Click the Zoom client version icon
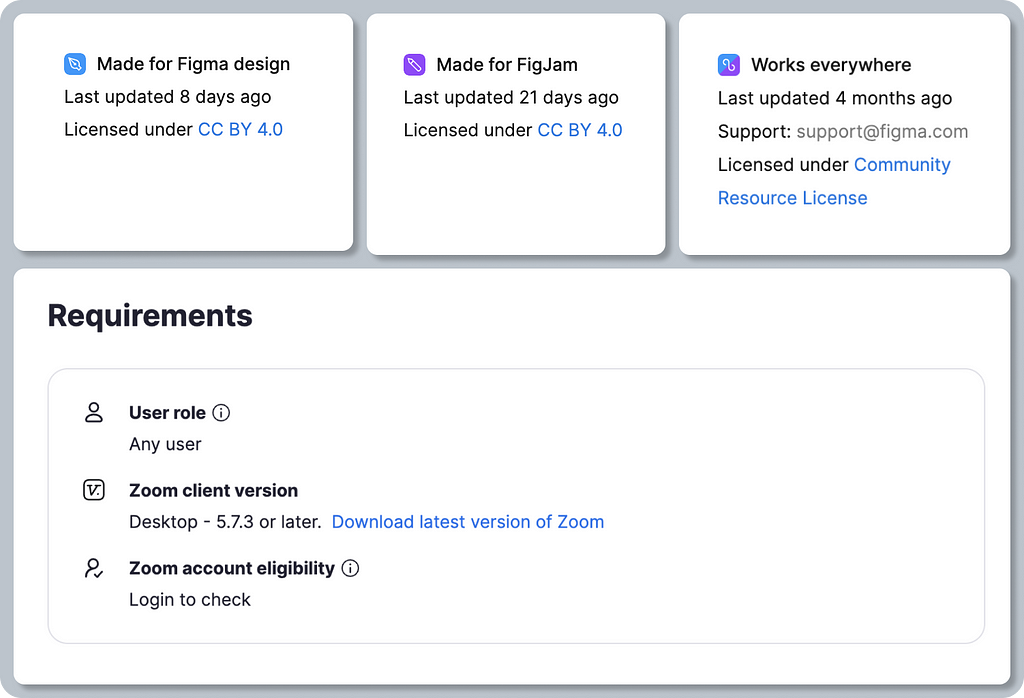The height and width of the screenshot is (698, 1024). pos(94,490)
